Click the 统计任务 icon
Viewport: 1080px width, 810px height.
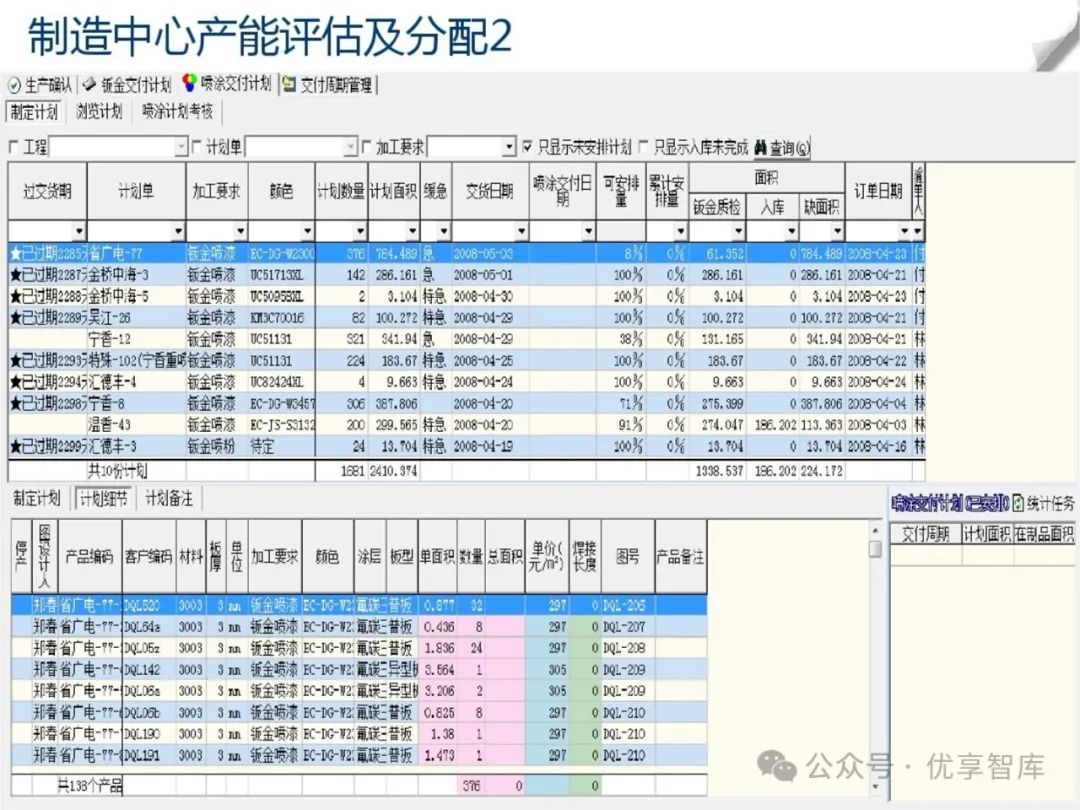pyautogui.click(x=1018, y=503)
